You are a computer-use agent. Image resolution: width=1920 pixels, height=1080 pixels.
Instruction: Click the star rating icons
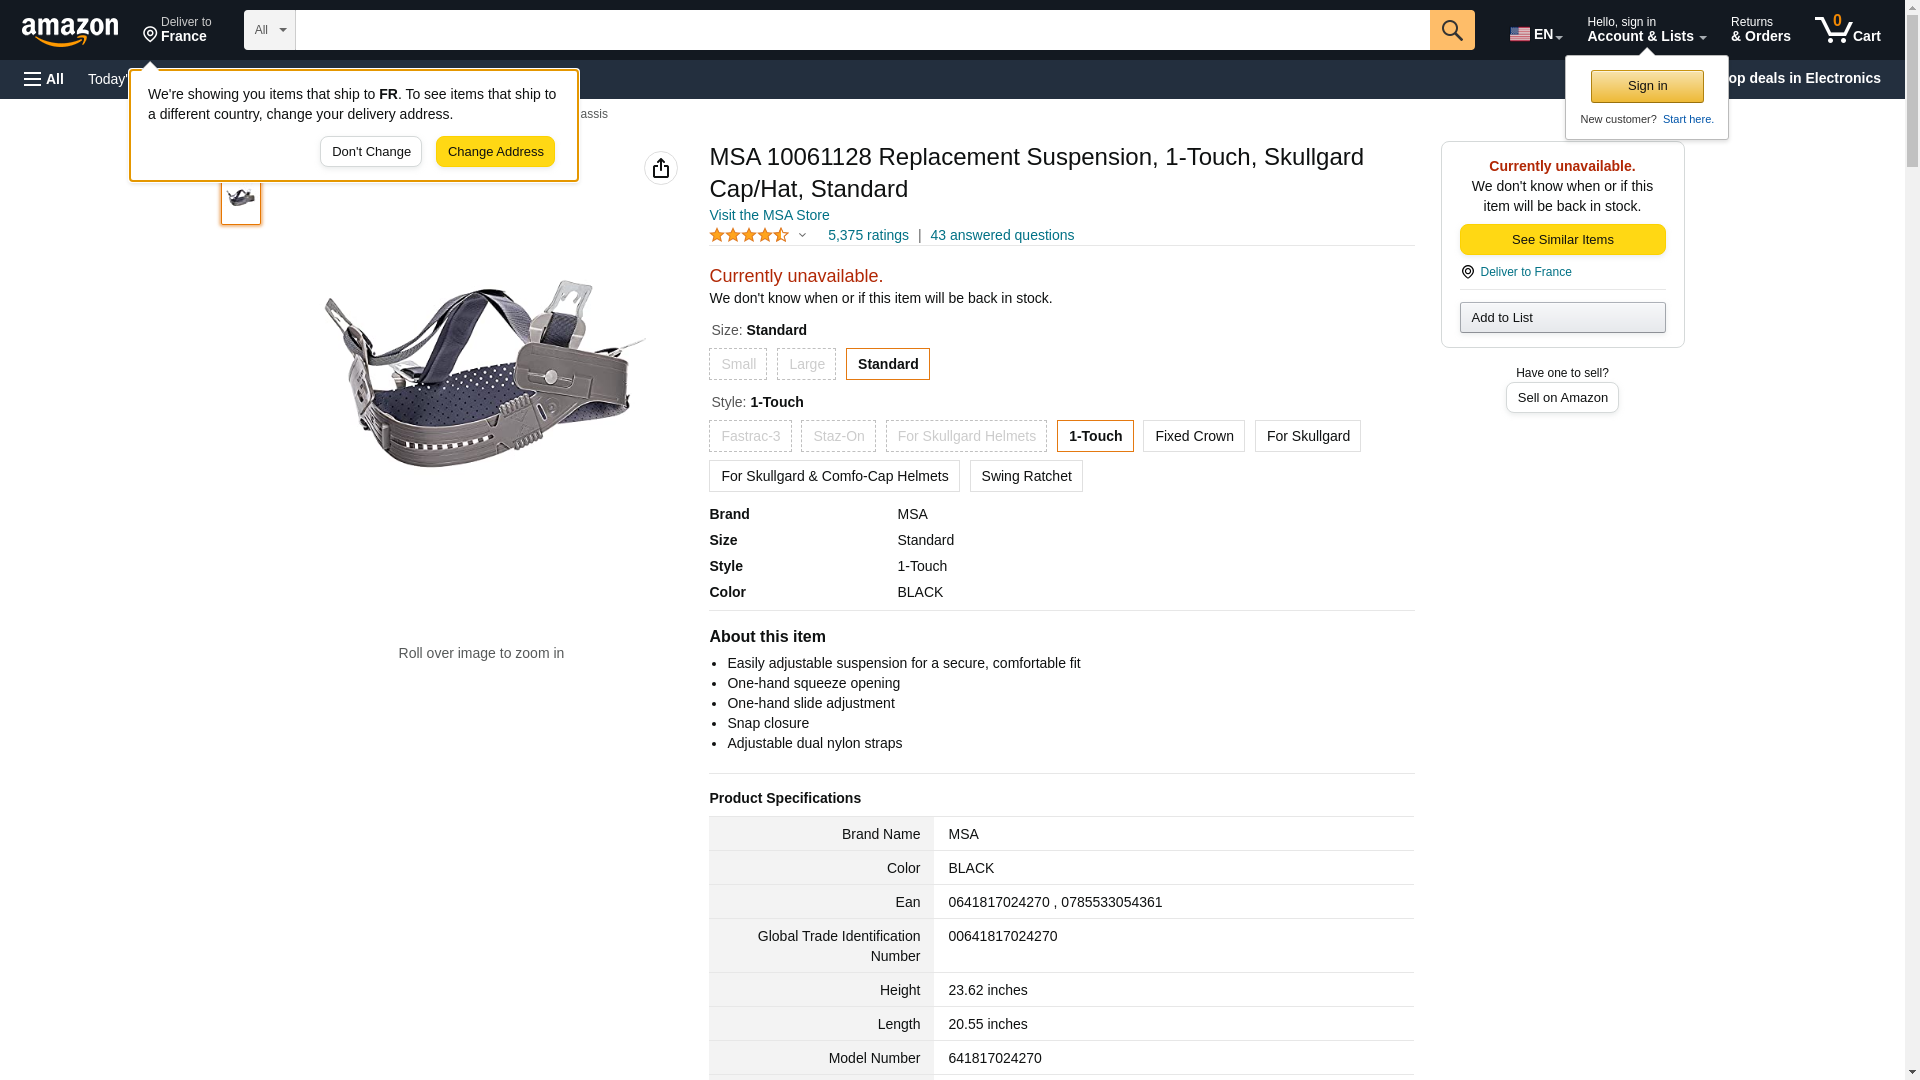[749, 235]
